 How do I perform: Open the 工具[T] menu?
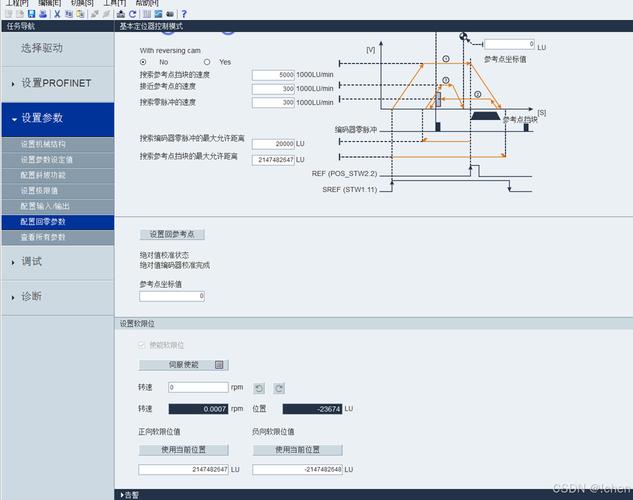(115, 3)
